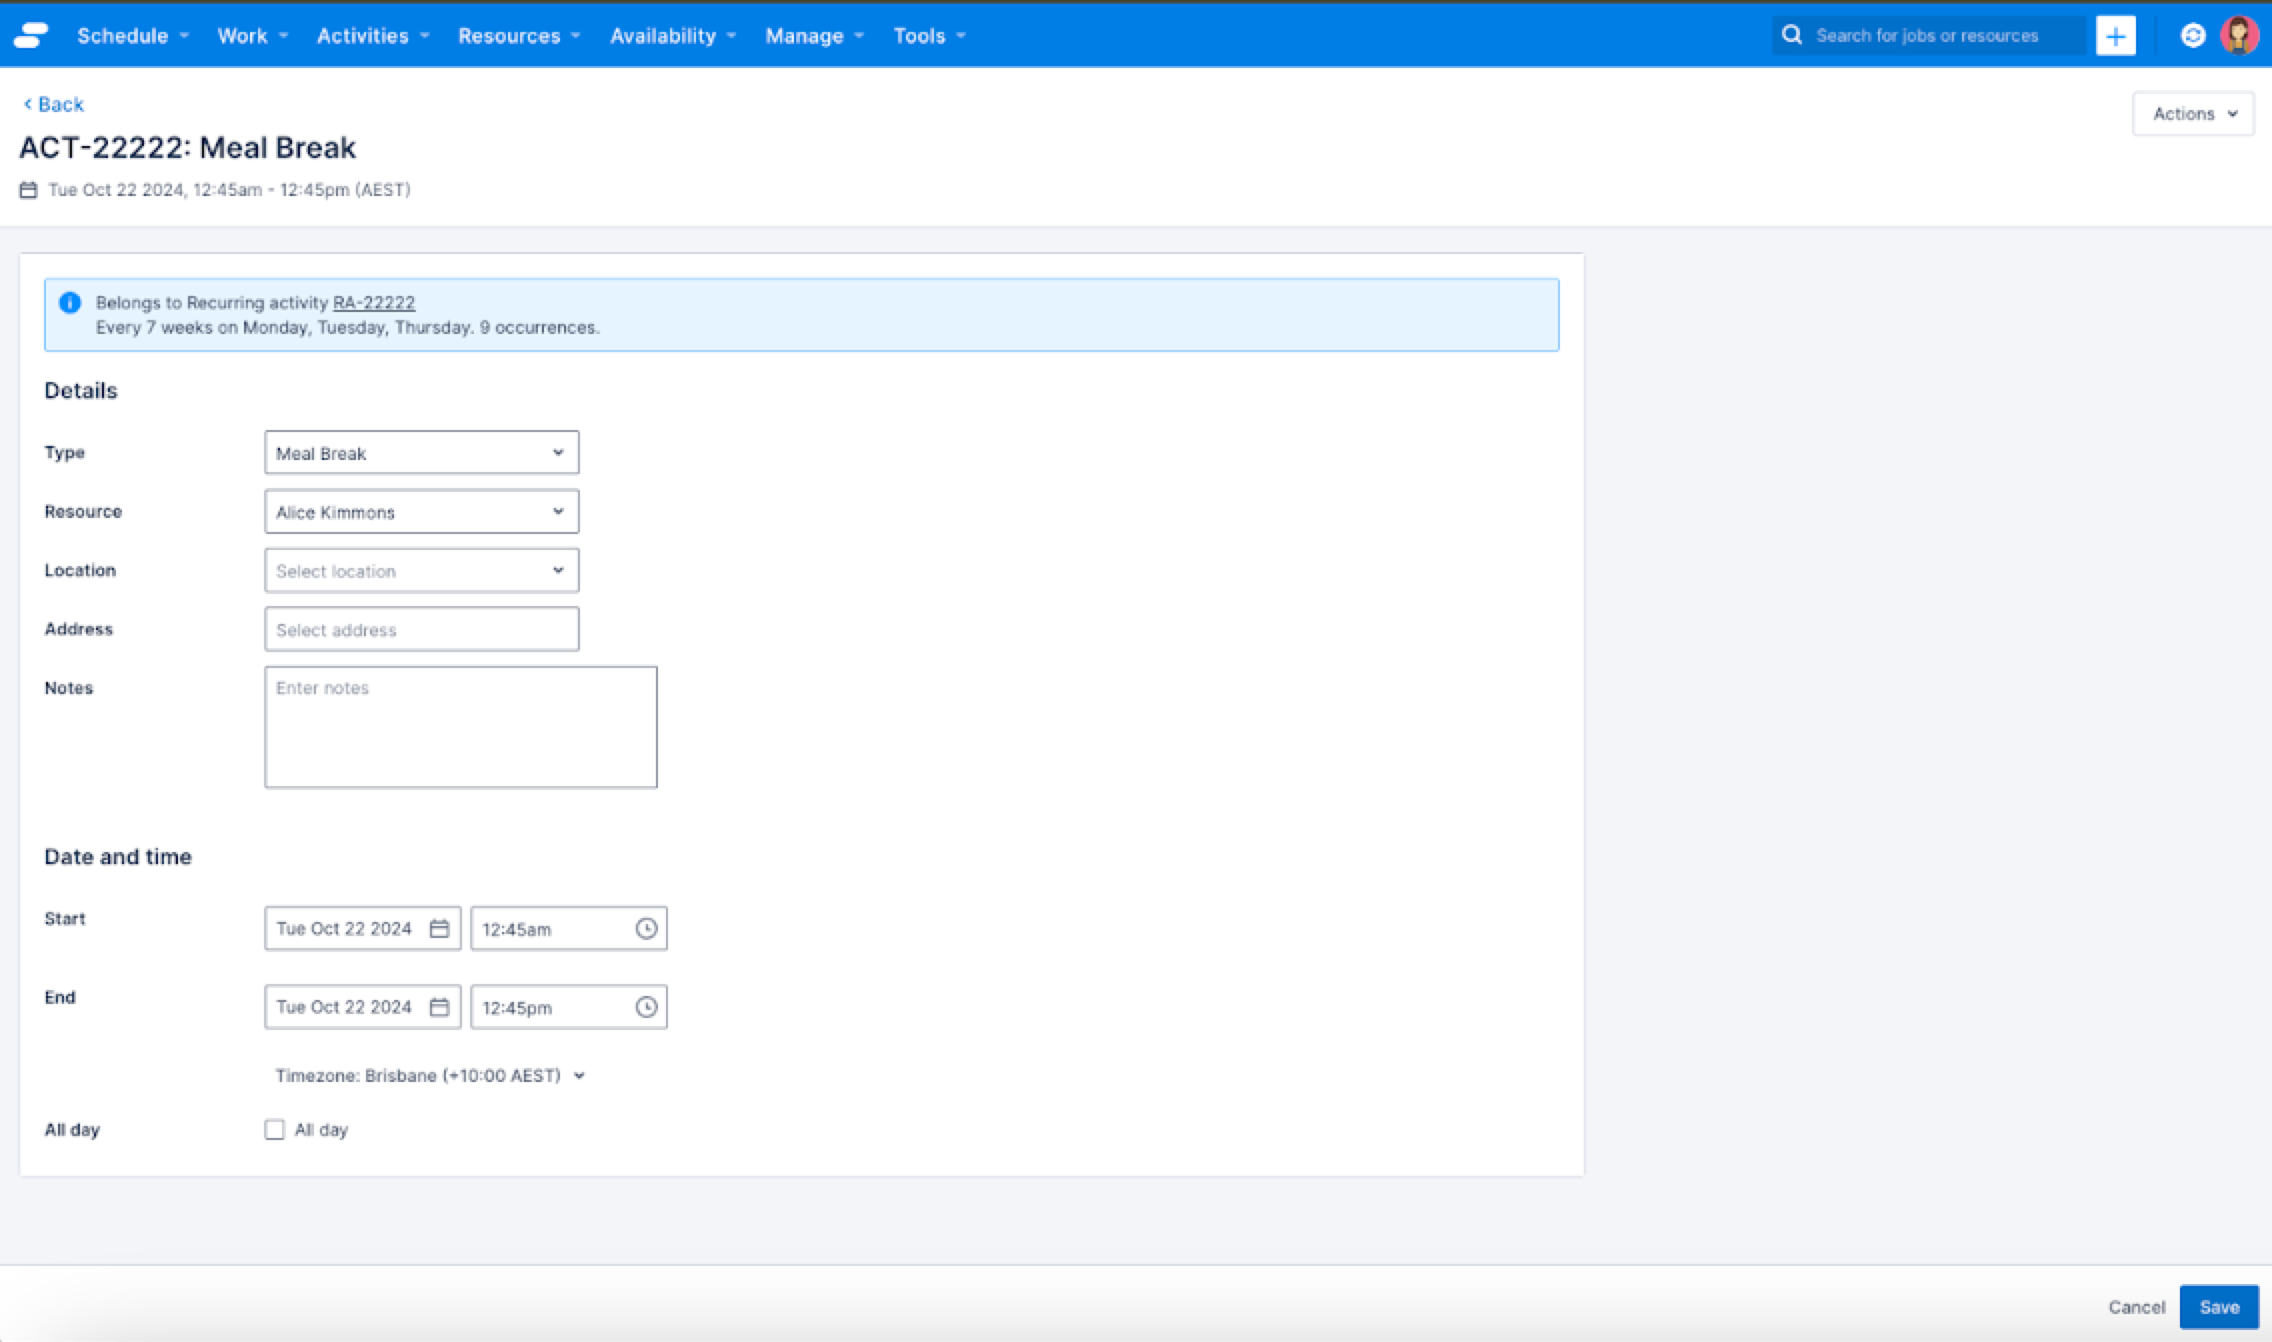This screenshot has width=2272, height=1342.
Task: Open the user profile avatar
Action: 2239,36
